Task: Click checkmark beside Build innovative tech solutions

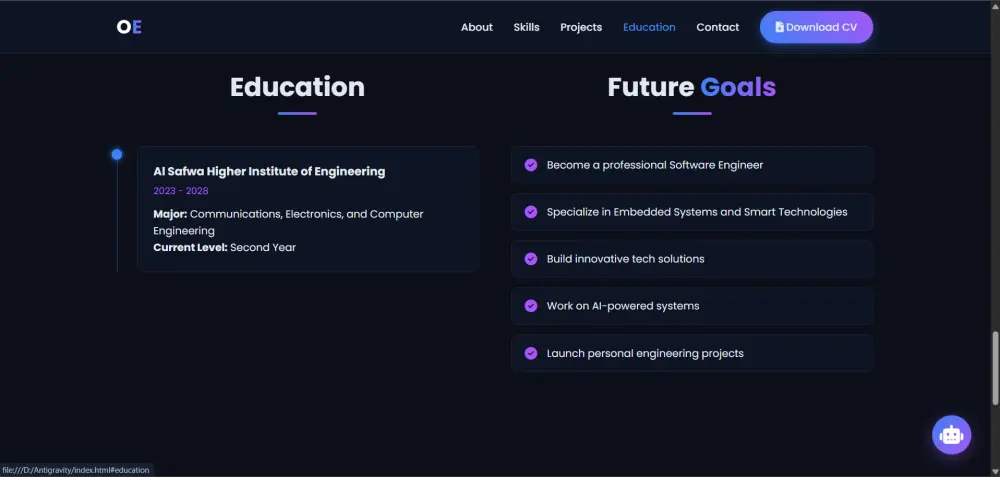Action: (x=531, y=259)
